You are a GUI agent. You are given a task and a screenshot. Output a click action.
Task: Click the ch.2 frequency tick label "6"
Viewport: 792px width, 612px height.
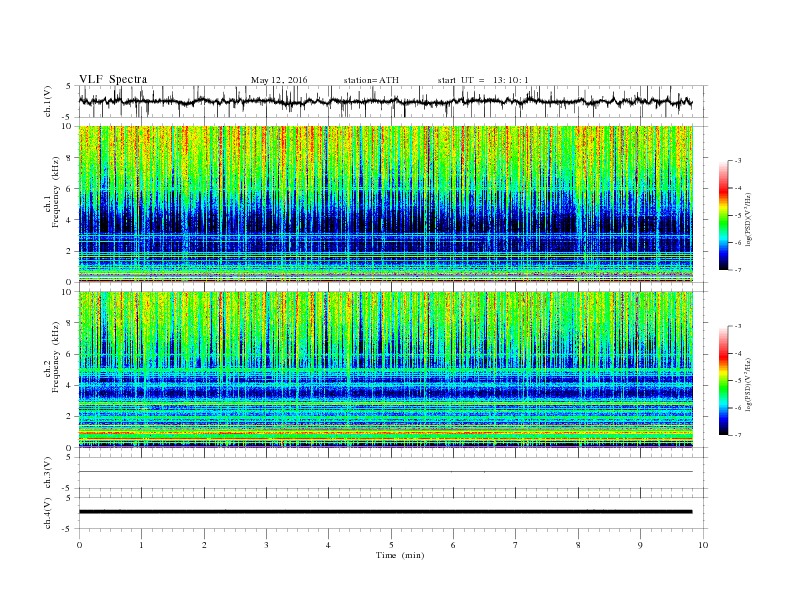70,354
